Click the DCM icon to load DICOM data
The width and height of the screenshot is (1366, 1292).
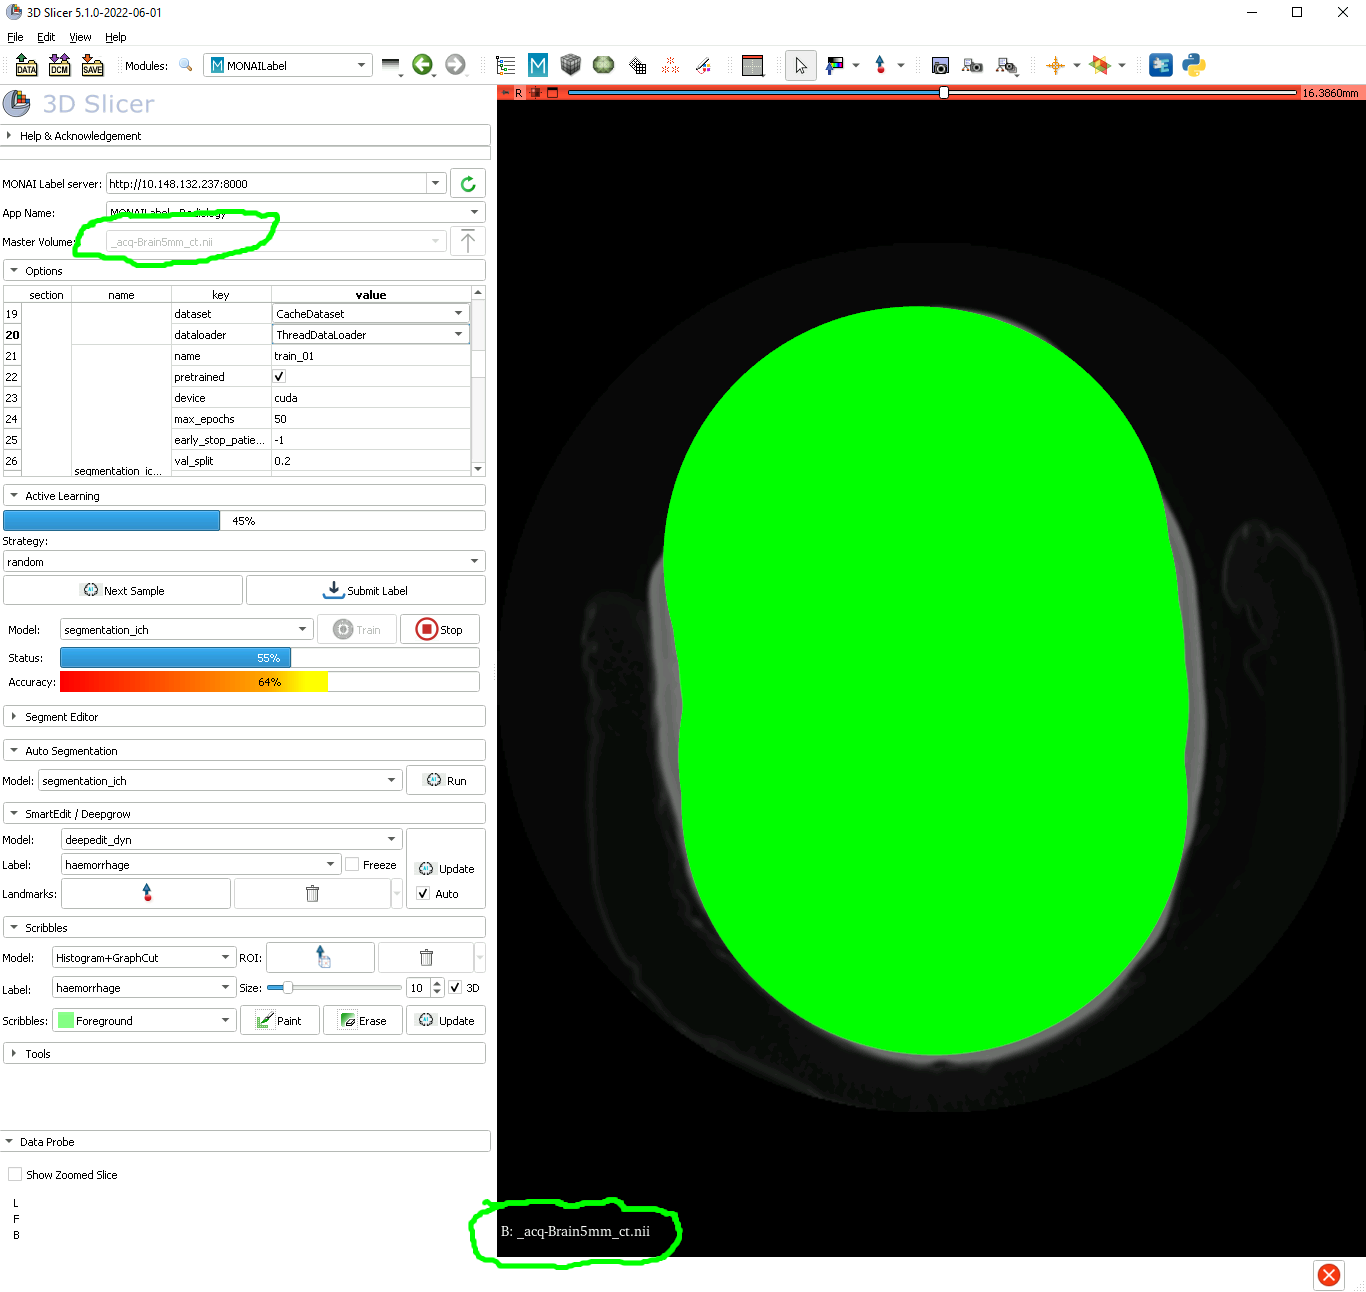pos(59,65)
